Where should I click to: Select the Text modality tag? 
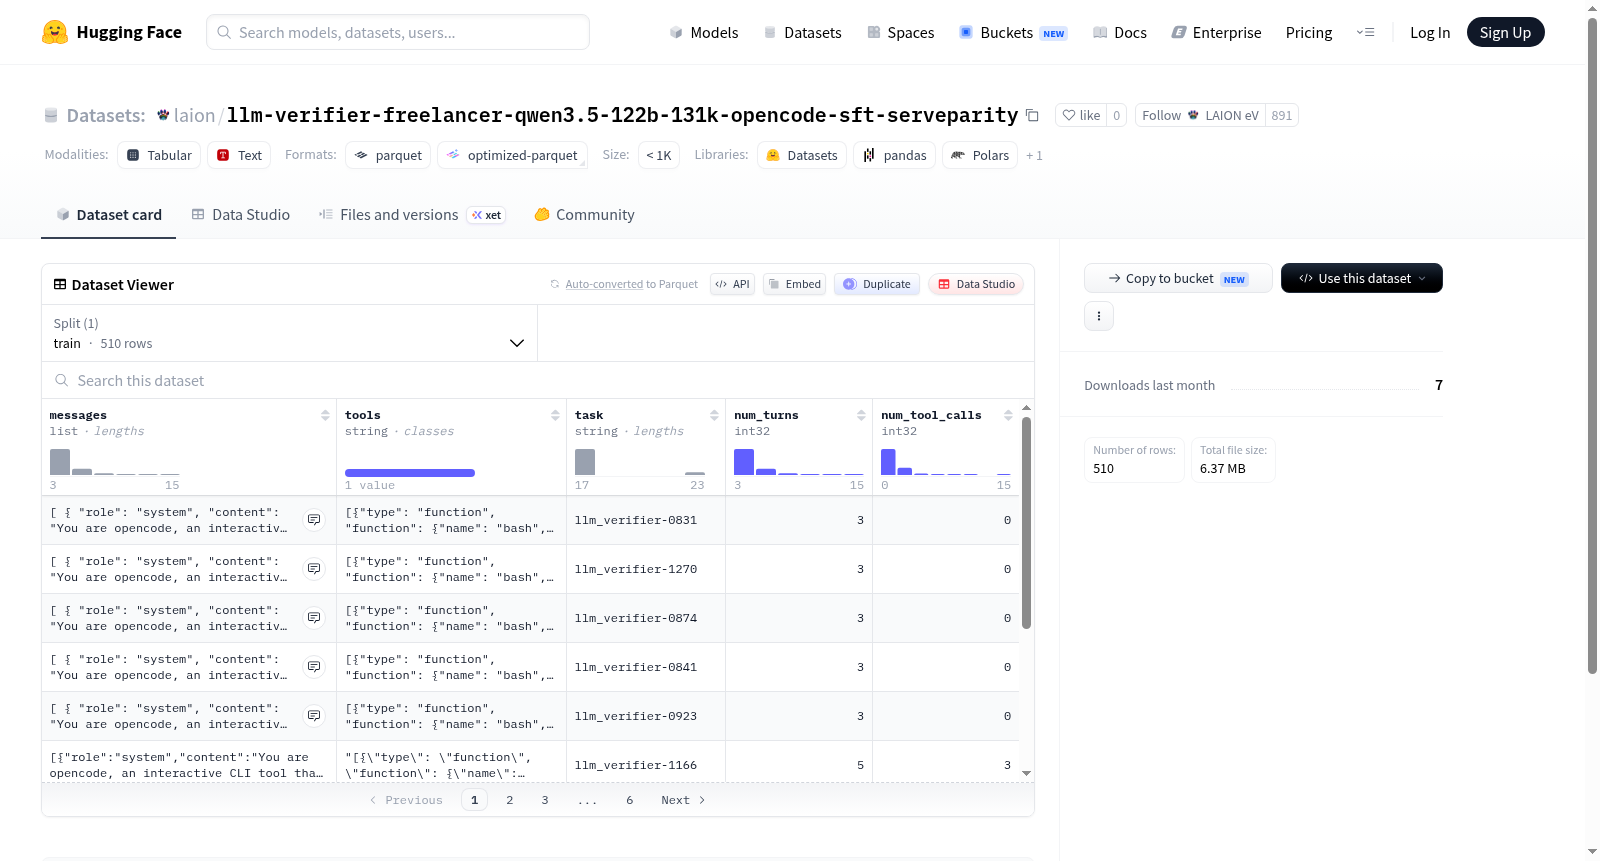239,155
